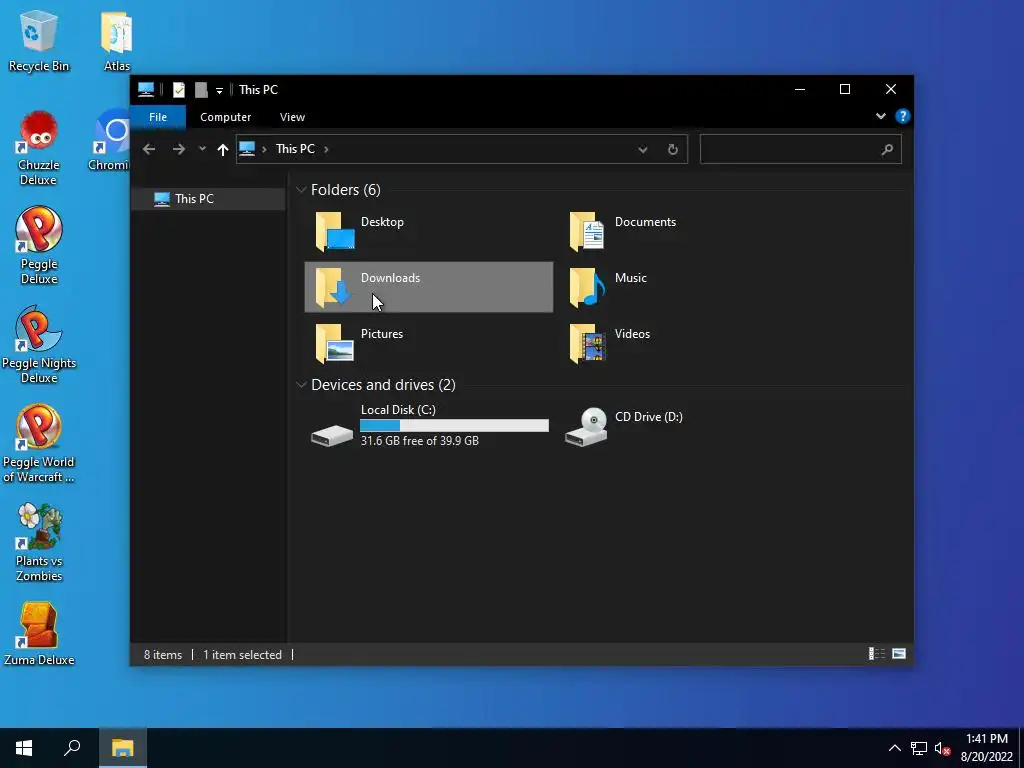This screenshot has width=1024, height=768.
Task: Click the This PC window title icon
Action: [x=146, y=89]
